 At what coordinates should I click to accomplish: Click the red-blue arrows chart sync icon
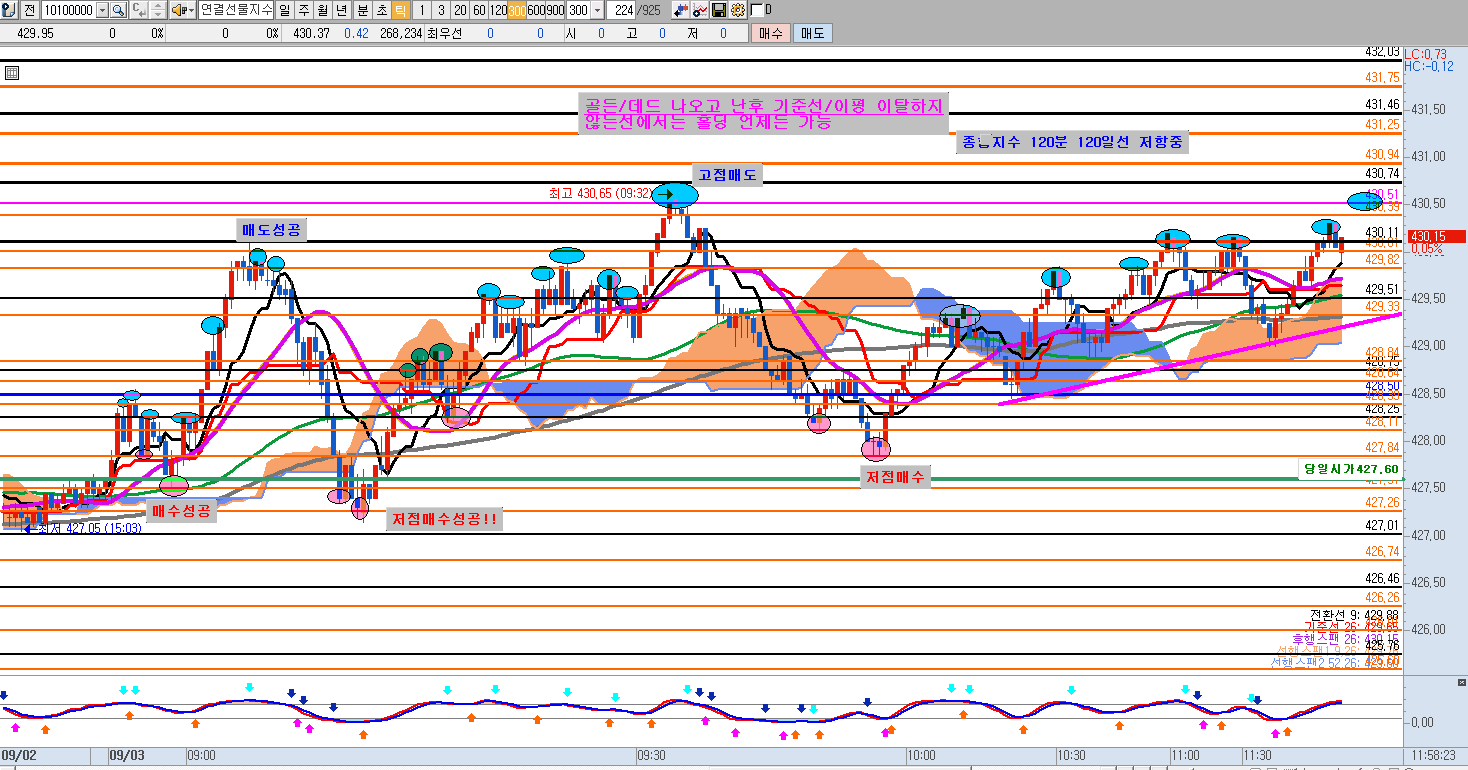click(x=680, y=10)
